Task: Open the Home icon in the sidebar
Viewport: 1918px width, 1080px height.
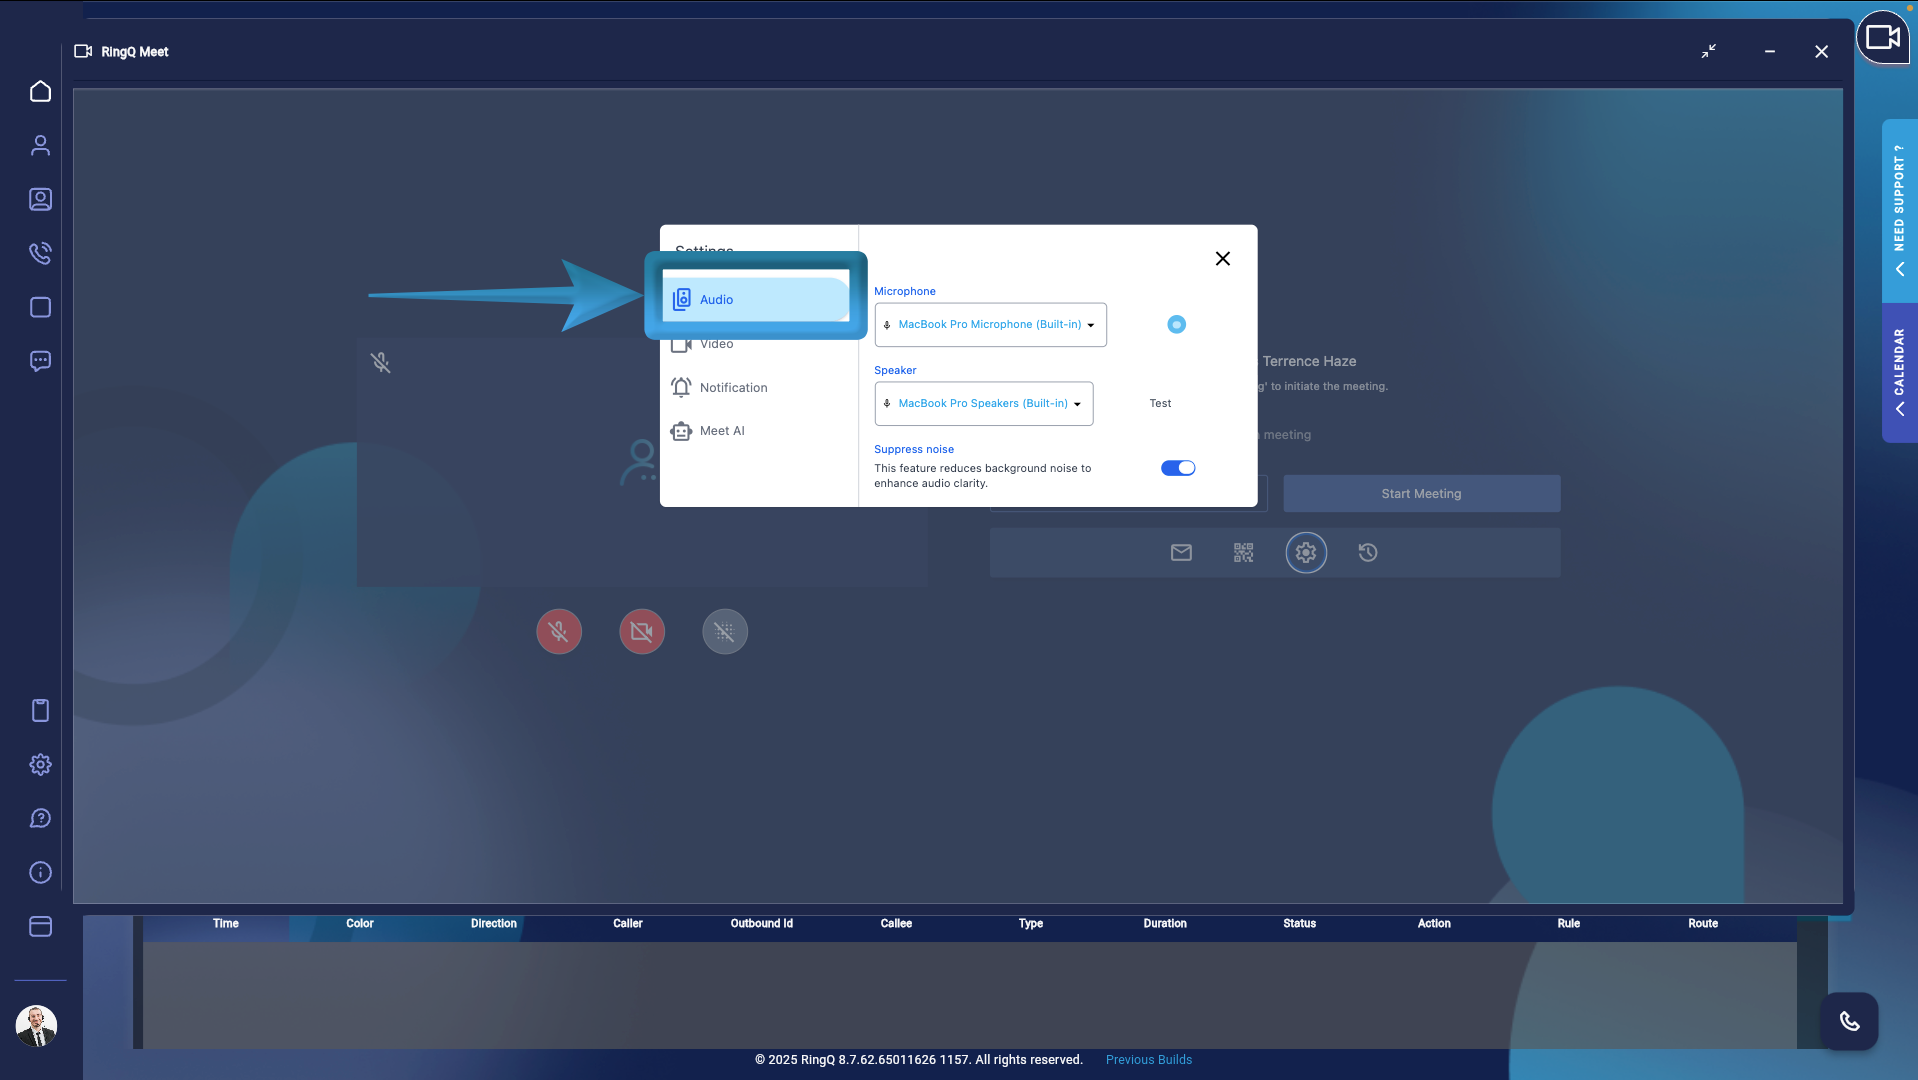Action: pos(40,91)
